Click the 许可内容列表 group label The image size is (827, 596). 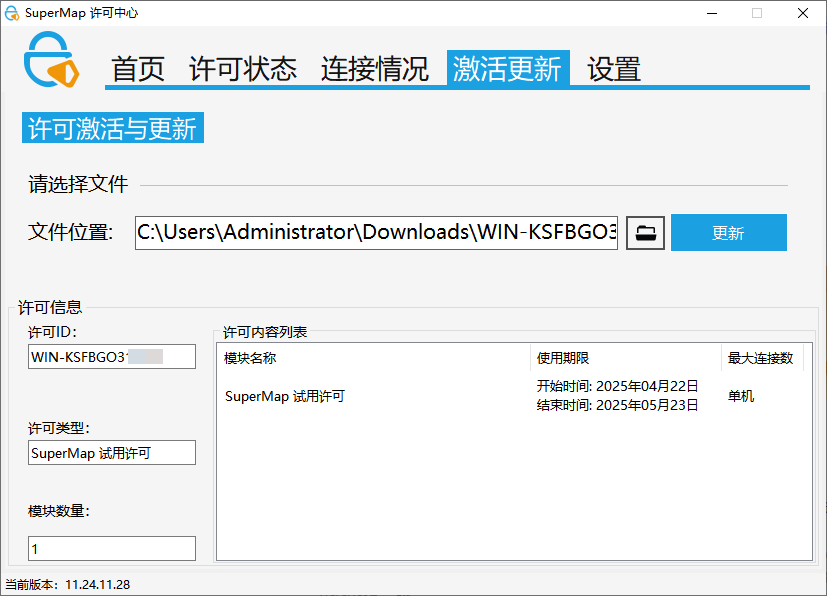(x=265, y=332)
